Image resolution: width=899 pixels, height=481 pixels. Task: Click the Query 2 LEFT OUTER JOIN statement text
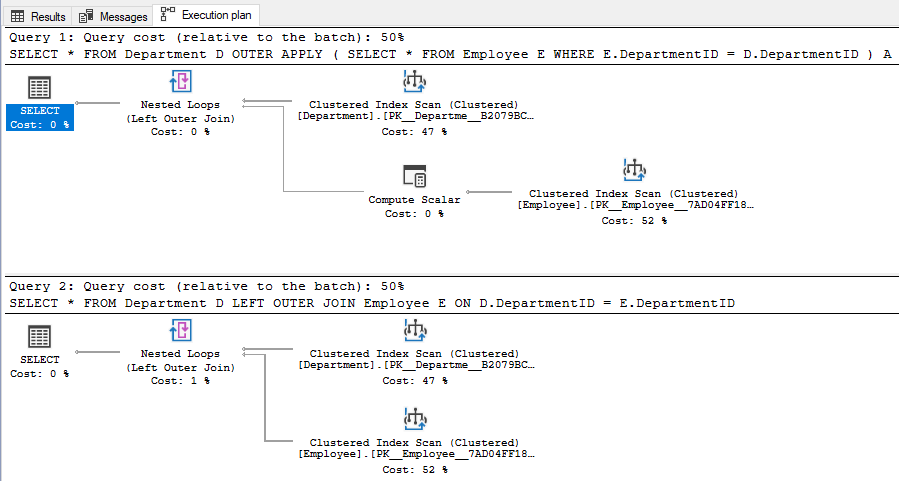pos(372,303)
